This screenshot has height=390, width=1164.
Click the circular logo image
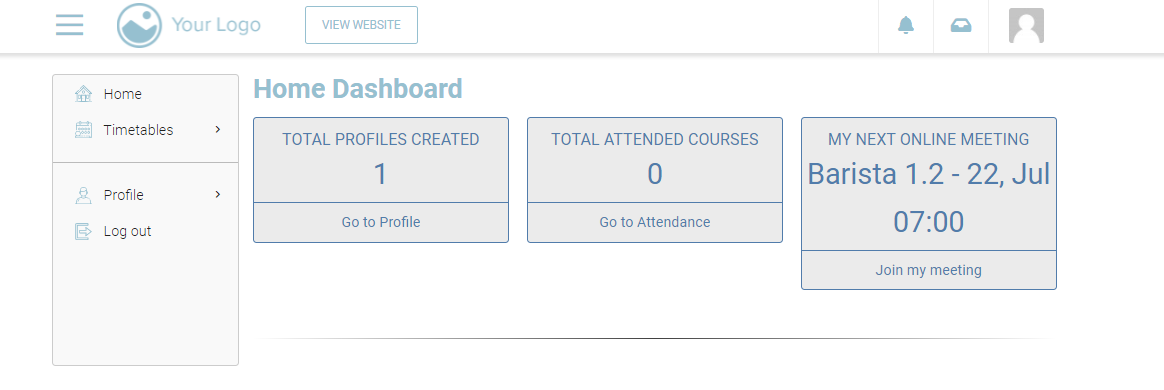point(140,25)
